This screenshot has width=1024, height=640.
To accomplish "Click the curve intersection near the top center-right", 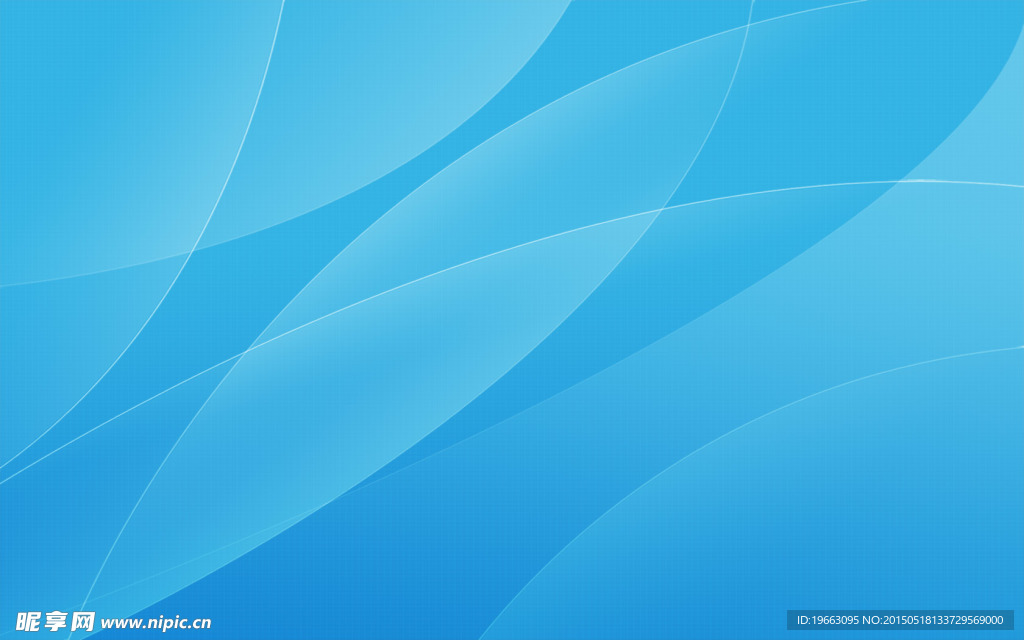I will [x=749, y=25].
